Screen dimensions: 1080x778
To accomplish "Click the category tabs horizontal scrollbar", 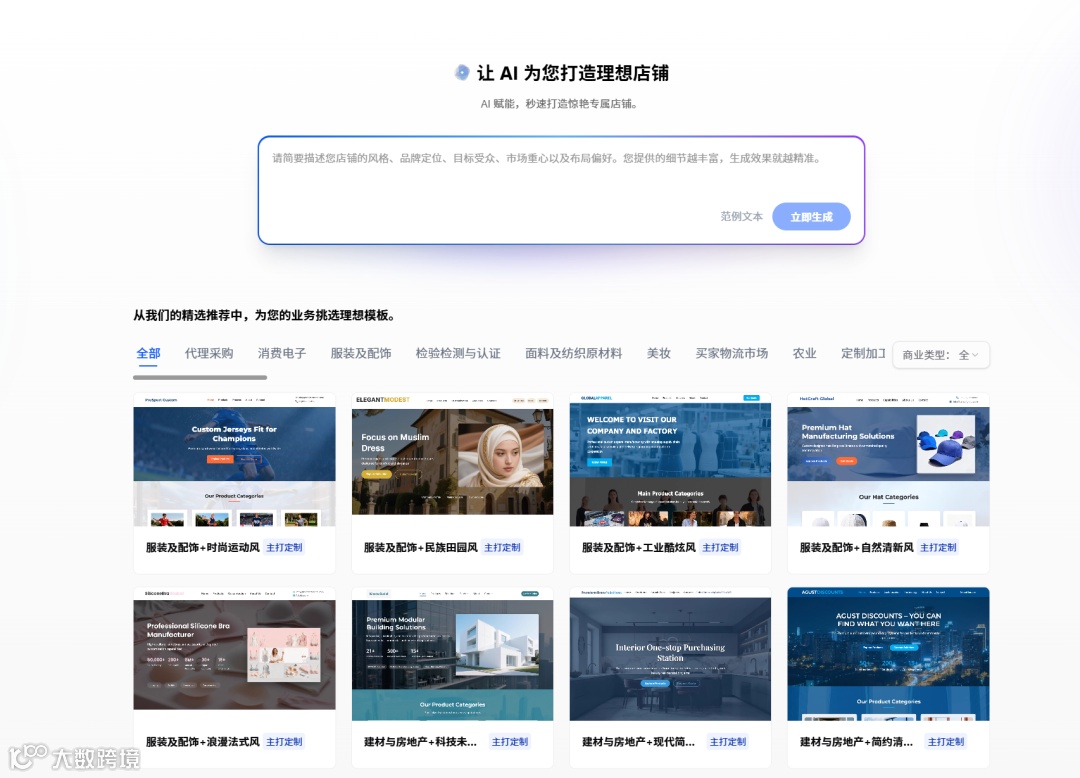I will coord(200,377).
